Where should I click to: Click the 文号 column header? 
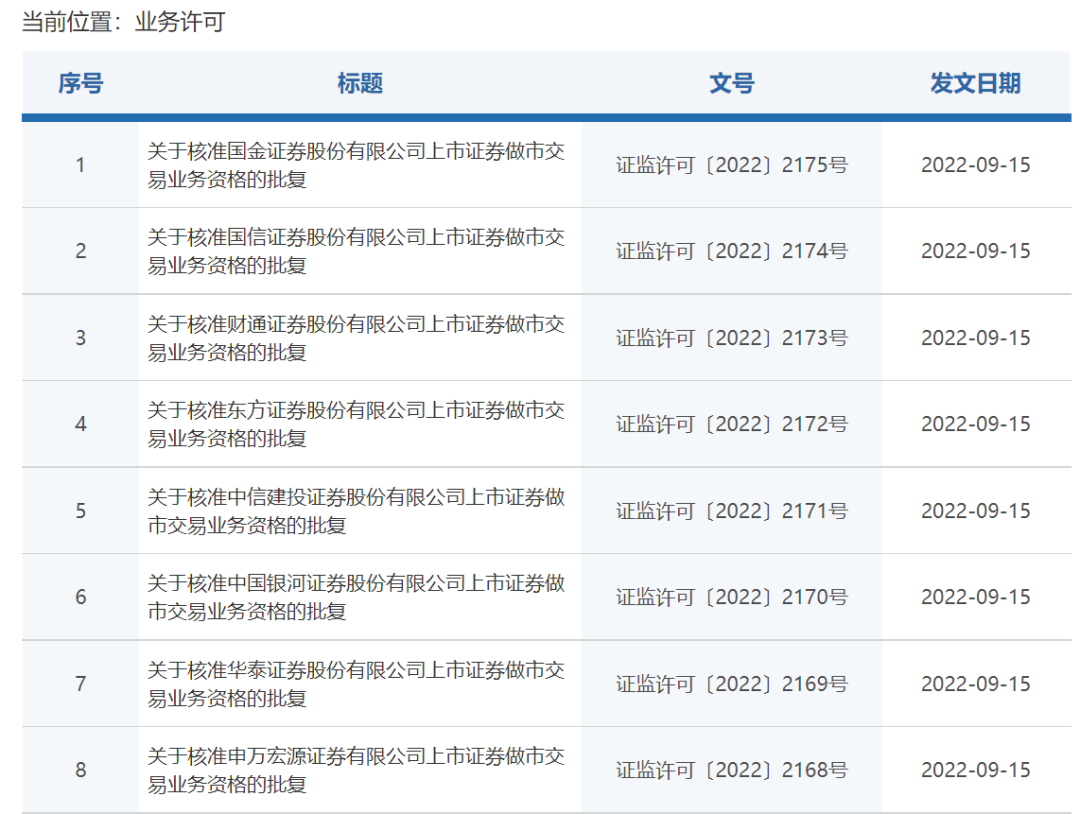click(x=731, y=83)
